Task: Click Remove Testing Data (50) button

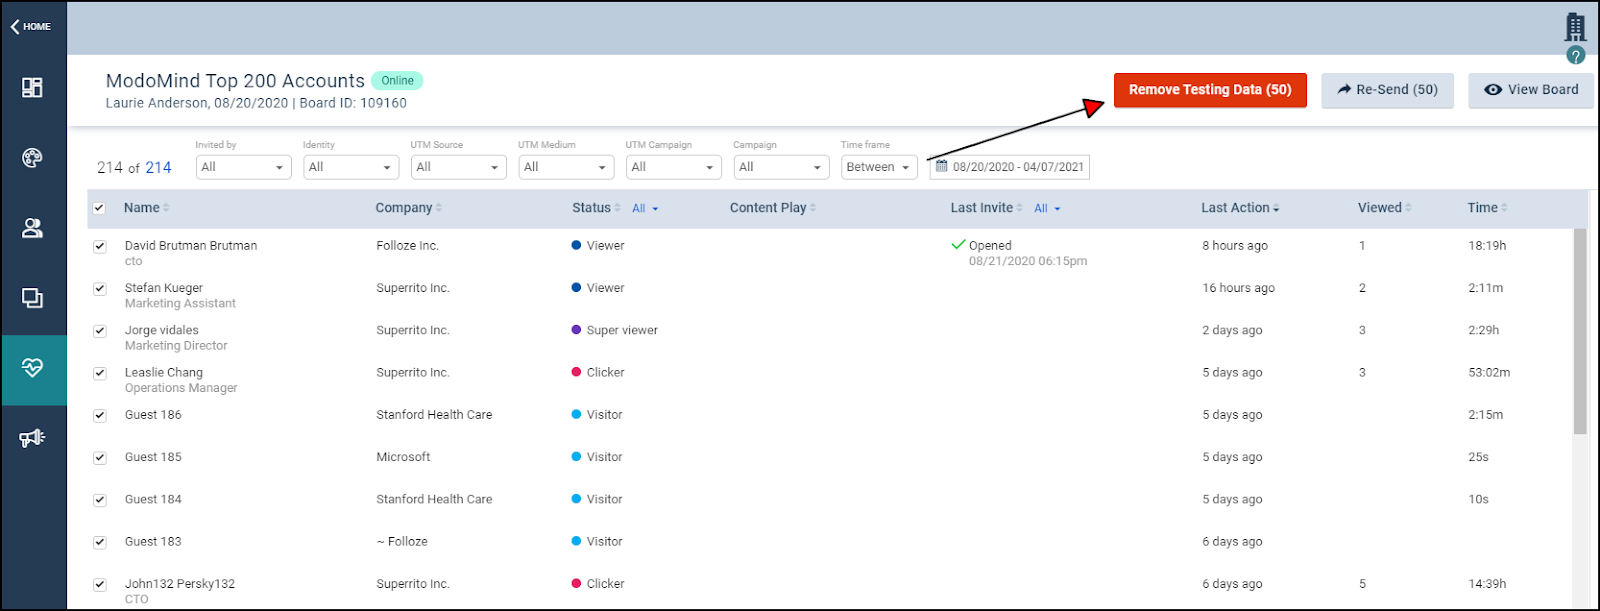Action: point(1210,90)
